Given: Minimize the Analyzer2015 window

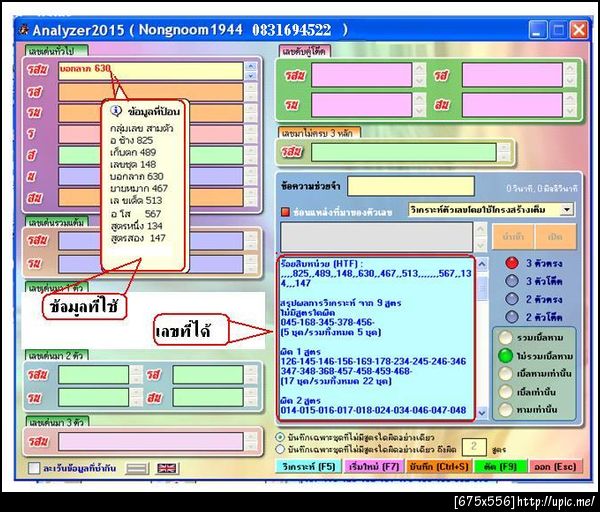Looking at the screenshot, I should coord(538,30).
